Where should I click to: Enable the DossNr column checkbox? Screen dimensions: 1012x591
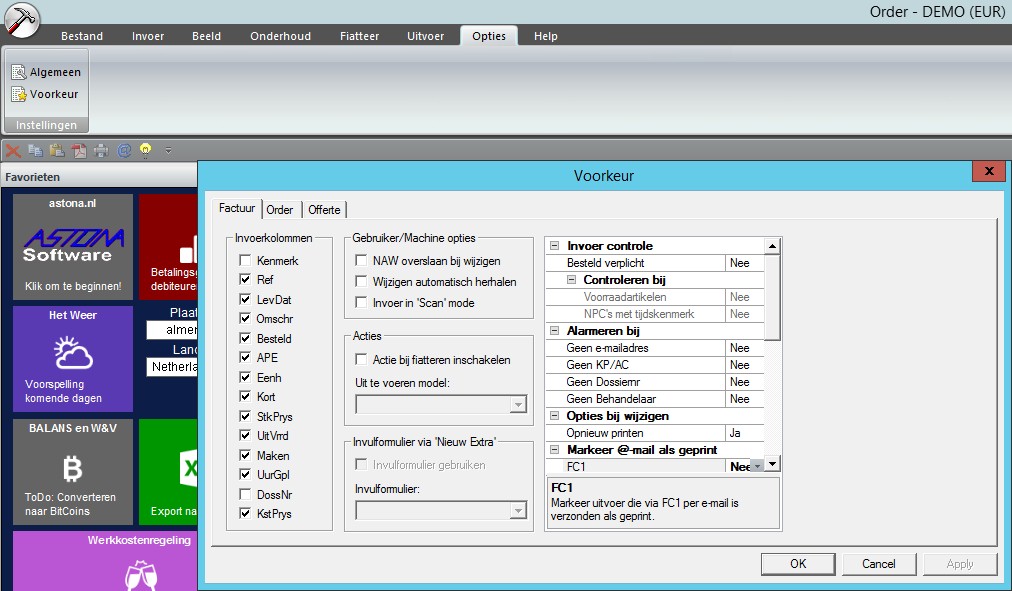pyautogui.click(x=245, y=494)
